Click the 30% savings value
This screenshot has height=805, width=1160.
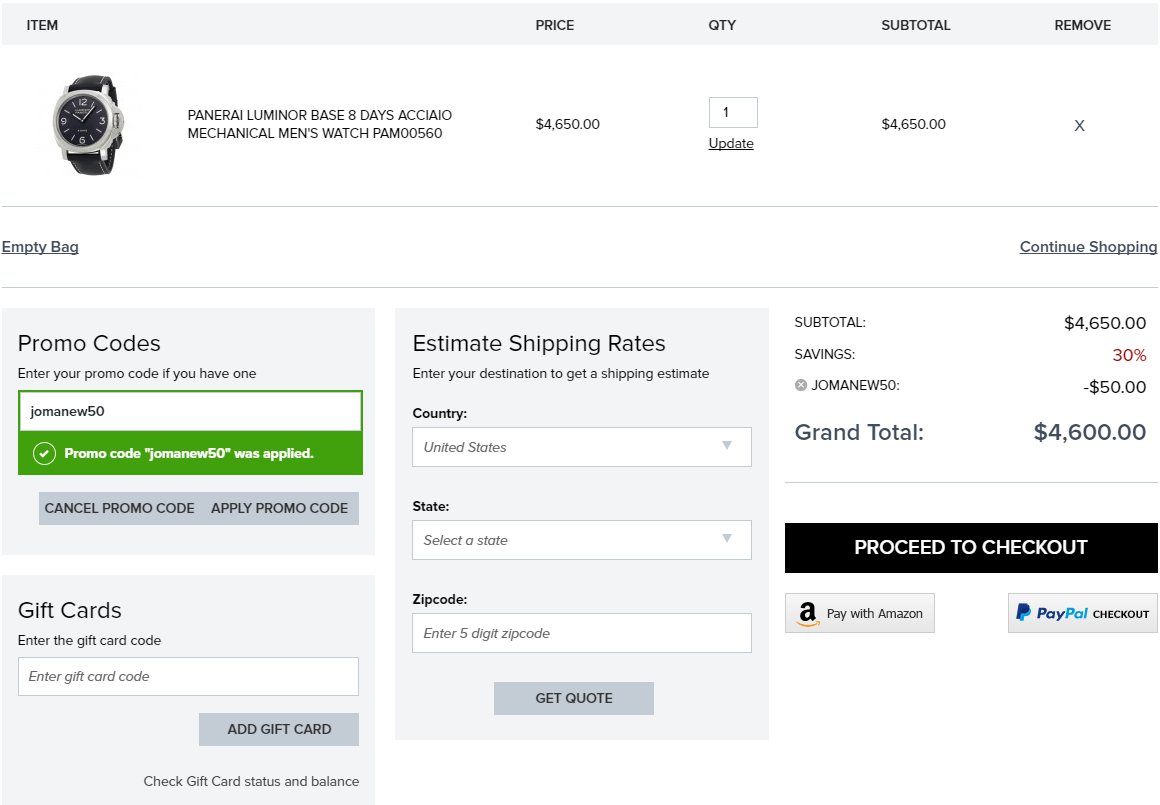tap(1130, 355)
